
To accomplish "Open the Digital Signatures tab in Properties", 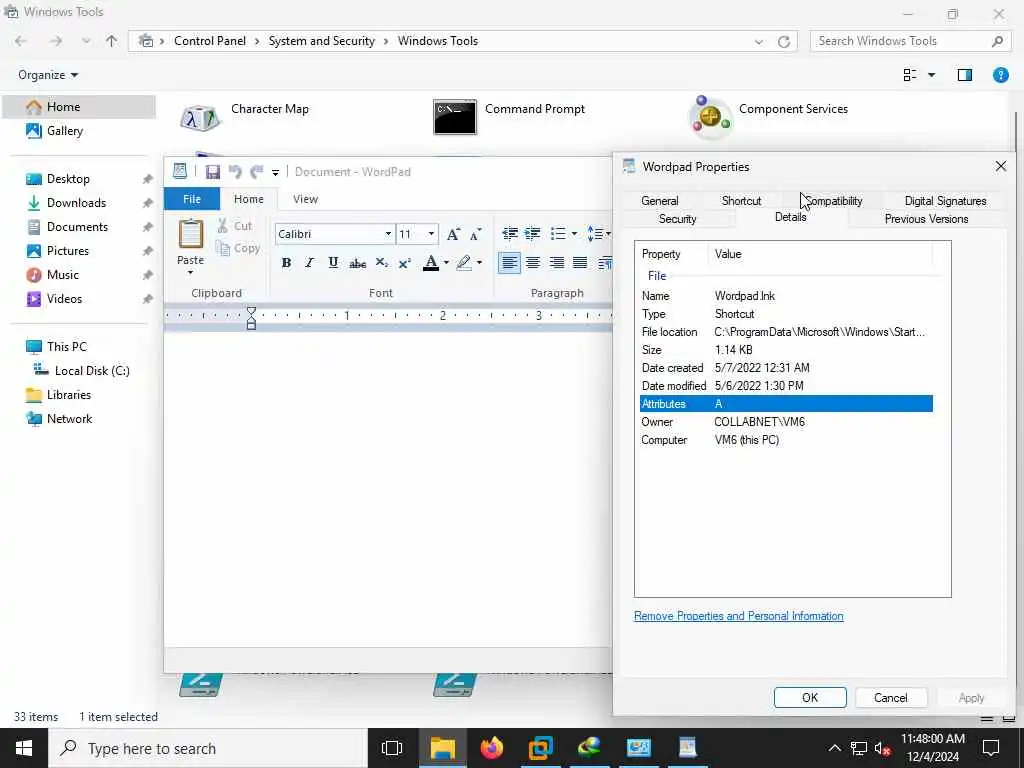I will click(x=945, y=201).
